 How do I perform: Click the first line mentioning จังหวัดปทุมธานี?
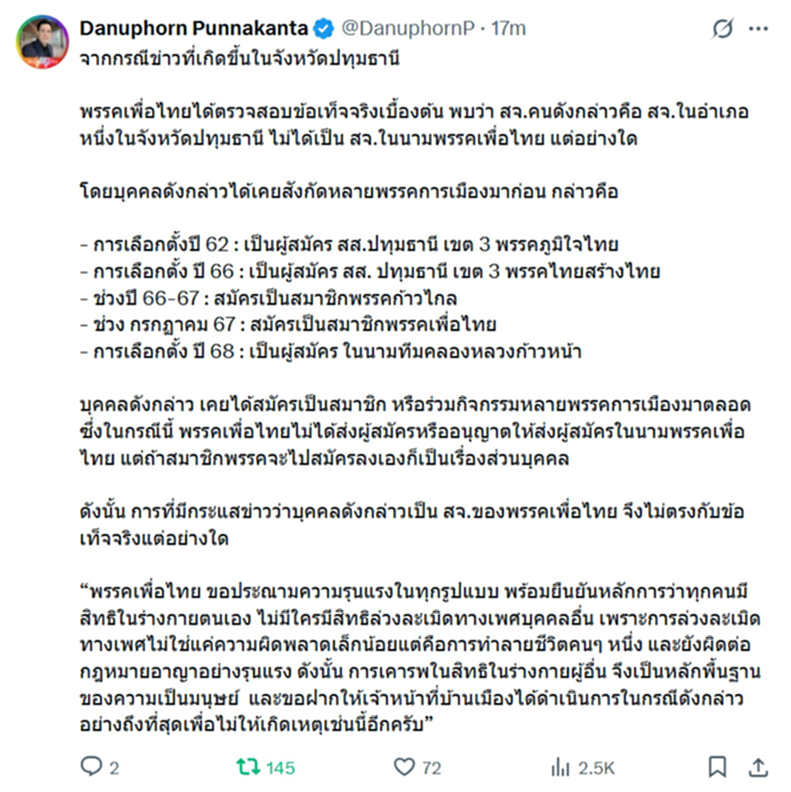point(239,59)
